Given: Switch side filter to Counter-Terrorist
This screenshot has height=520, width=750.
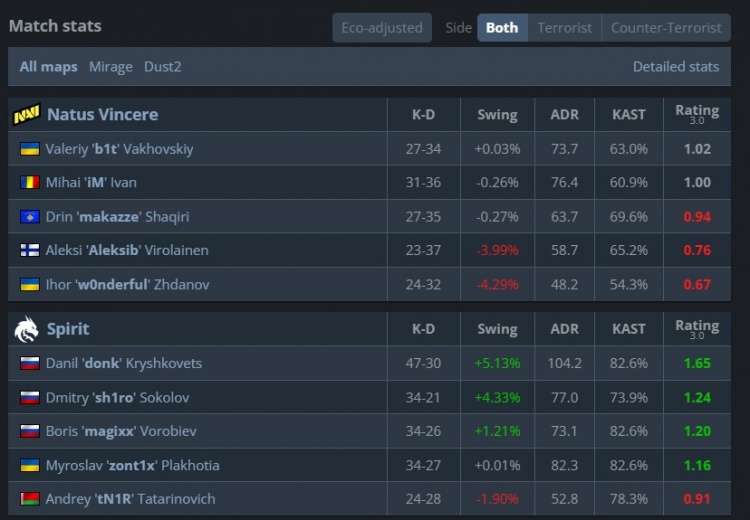Looking at the screenshot, I should click(666, 28).
